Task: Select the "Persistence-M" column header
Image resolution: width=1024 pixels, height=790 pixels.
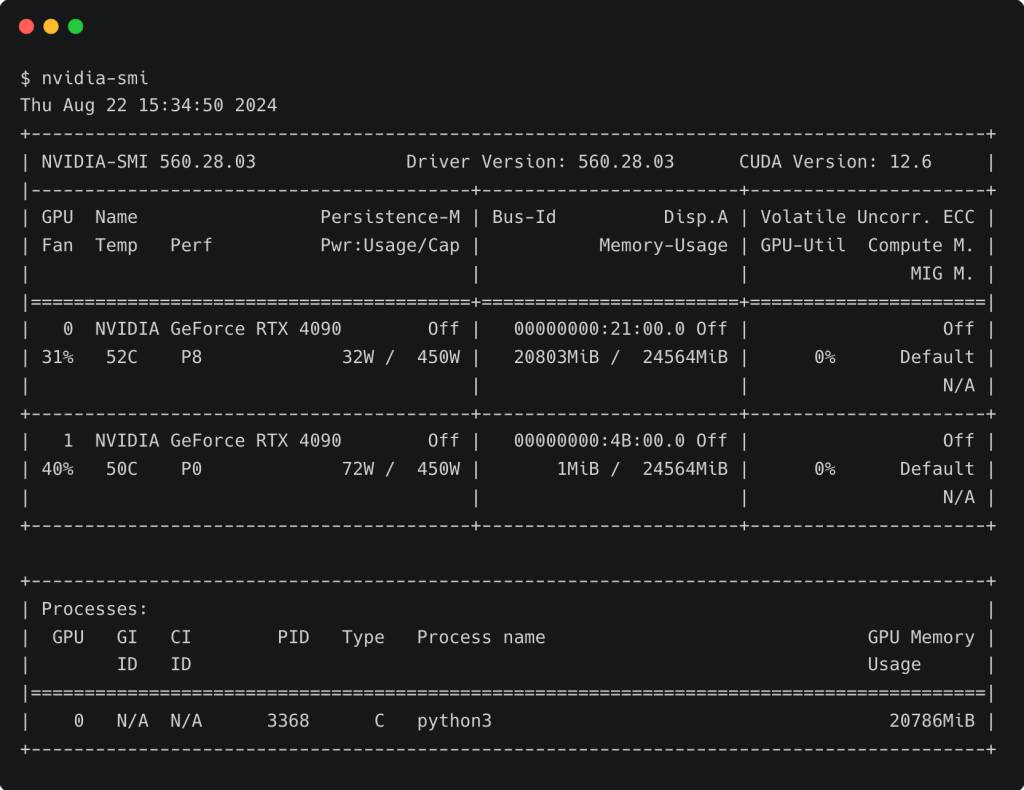Action: (391, 217)
